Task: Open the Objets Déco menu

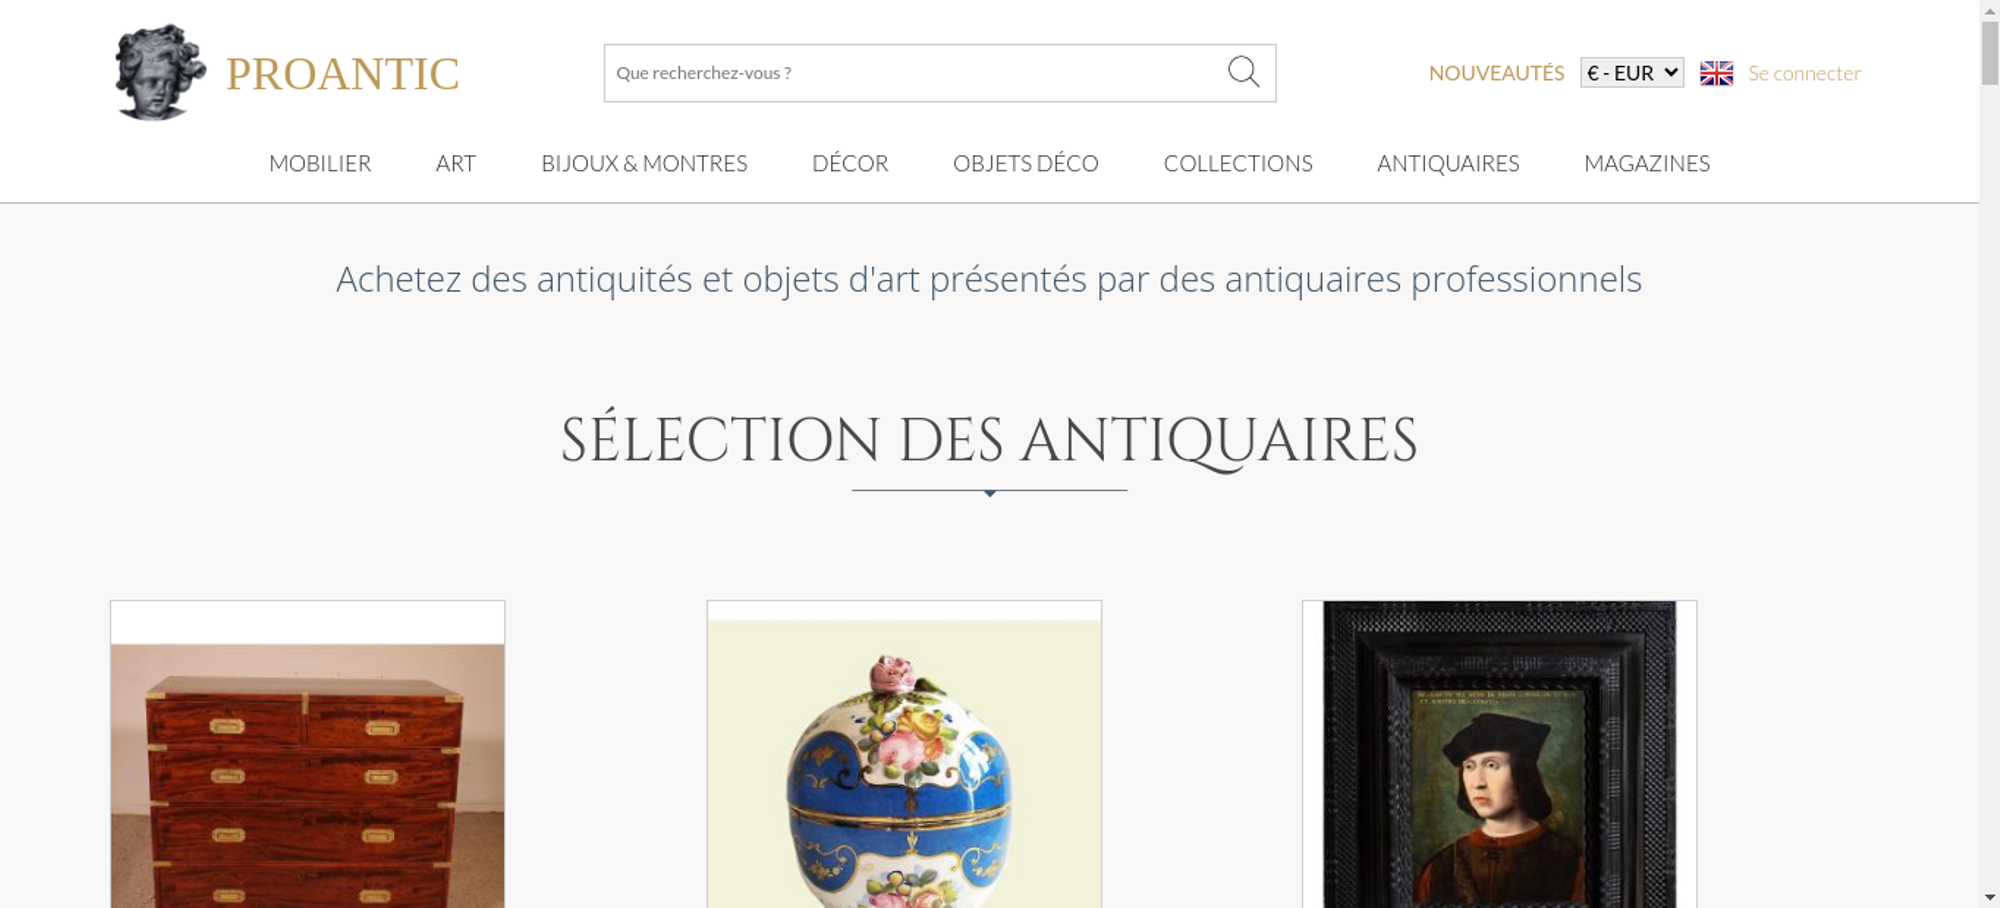Action: [x=1026, y=163]
